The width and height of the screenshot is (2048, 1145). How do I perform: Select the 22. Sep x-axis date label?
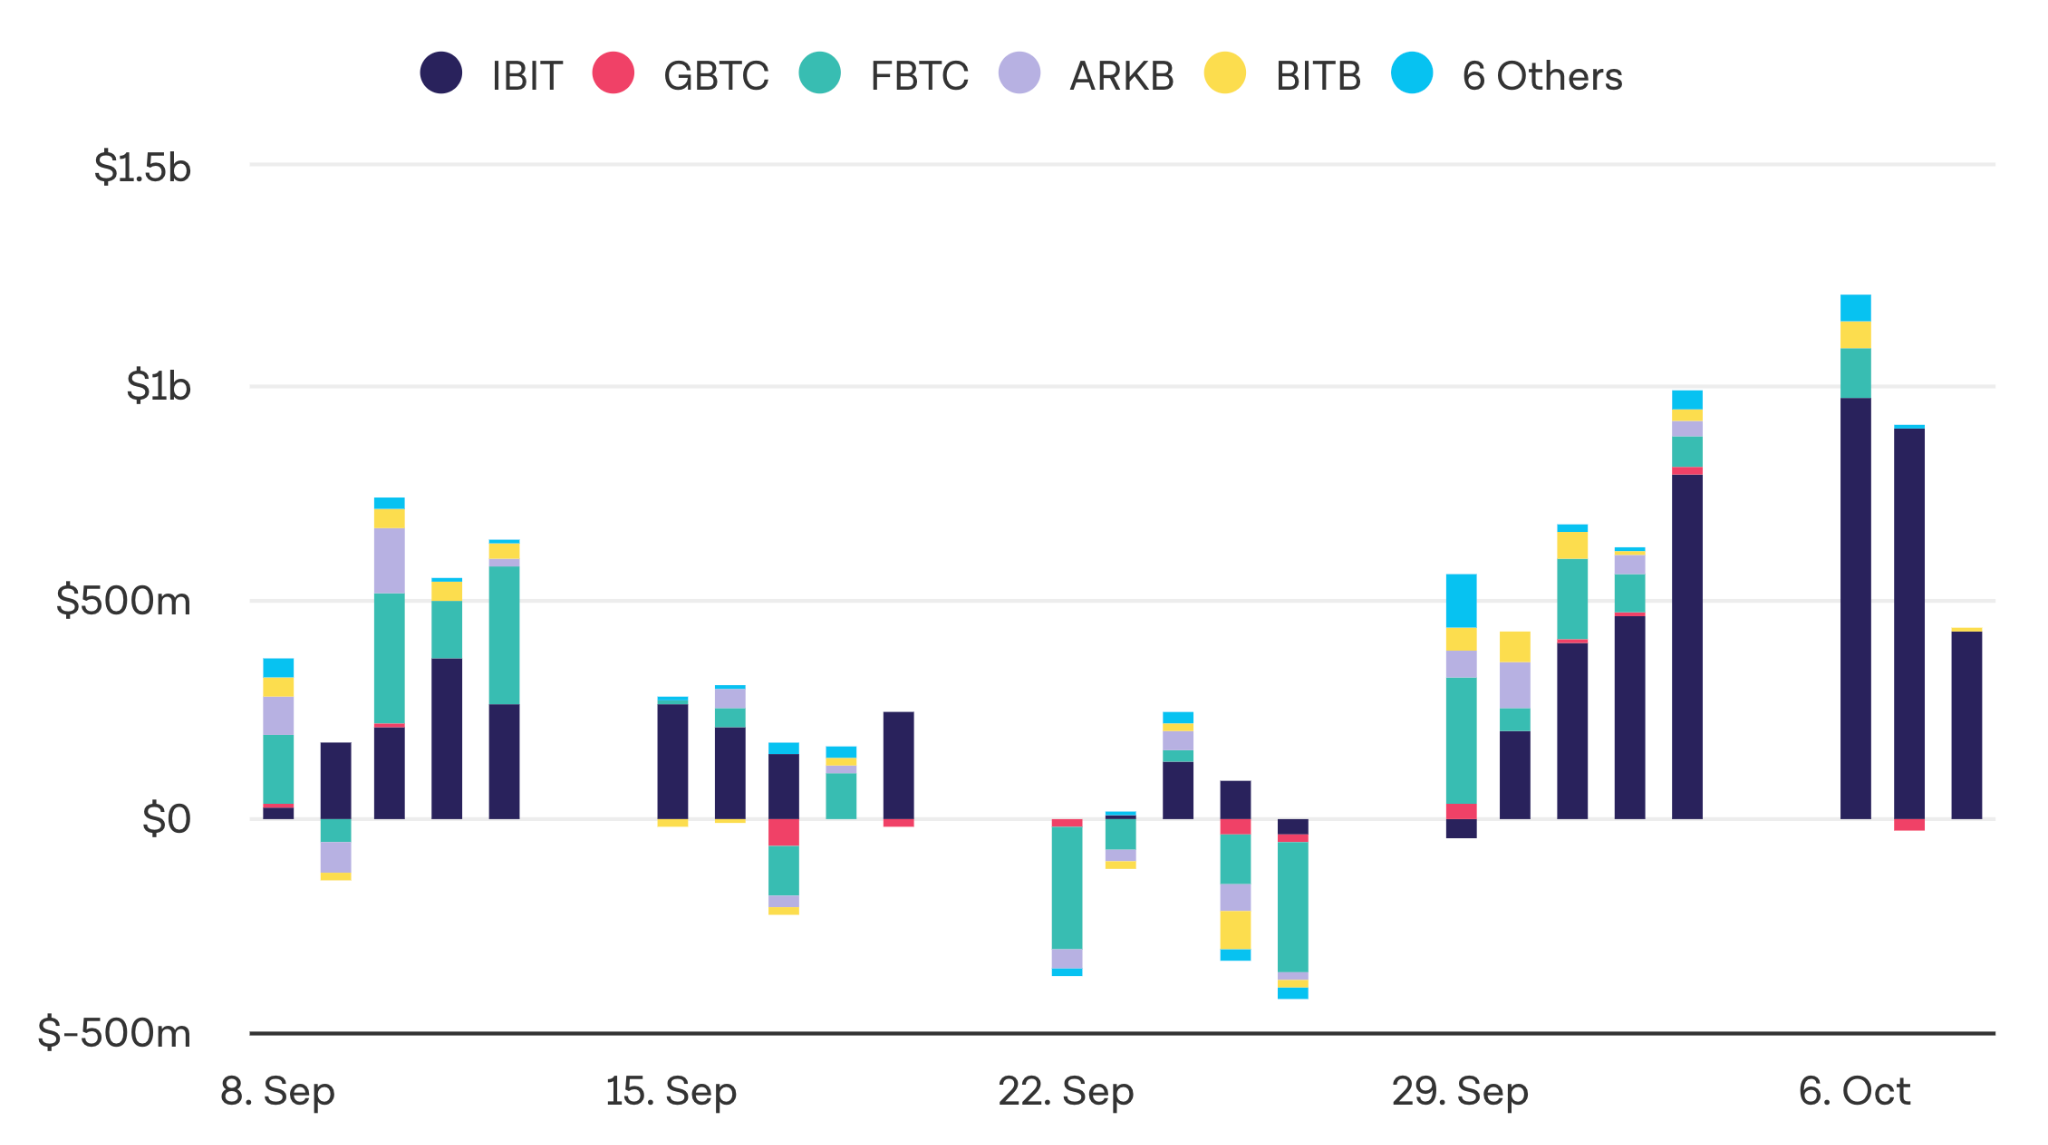tap(1066, 1091)
